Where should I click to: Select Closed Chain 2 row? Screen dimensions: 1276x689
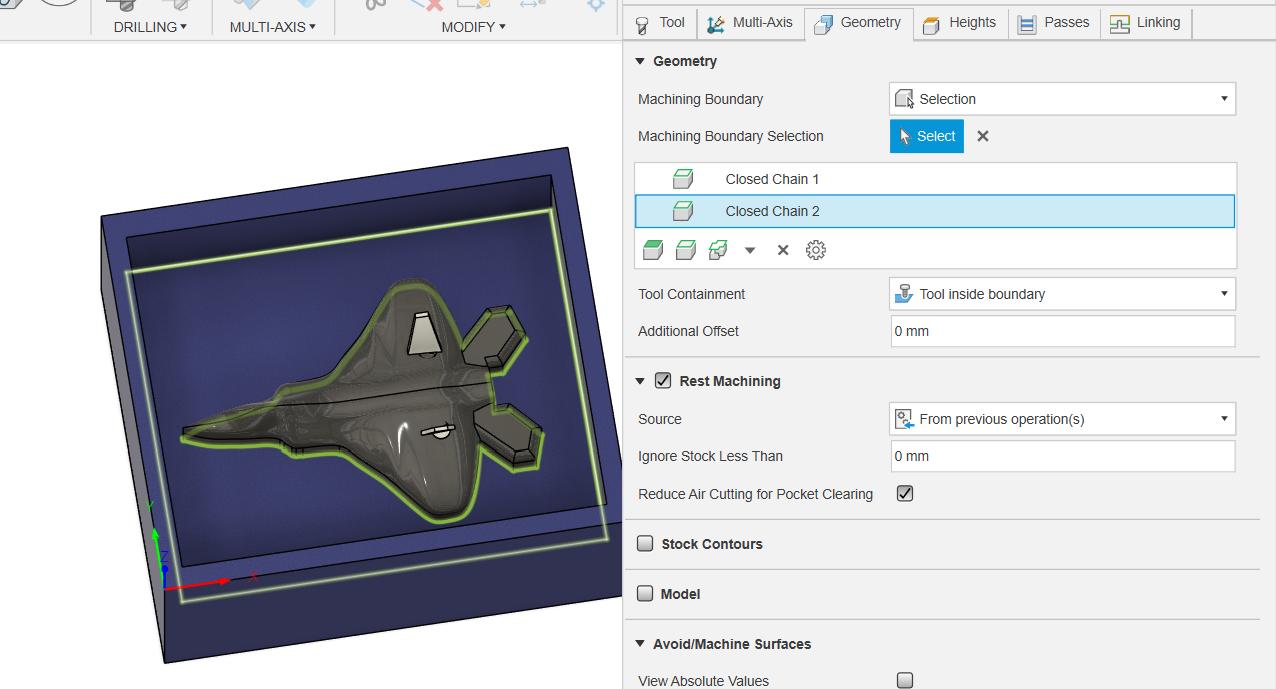coord(935,211)
